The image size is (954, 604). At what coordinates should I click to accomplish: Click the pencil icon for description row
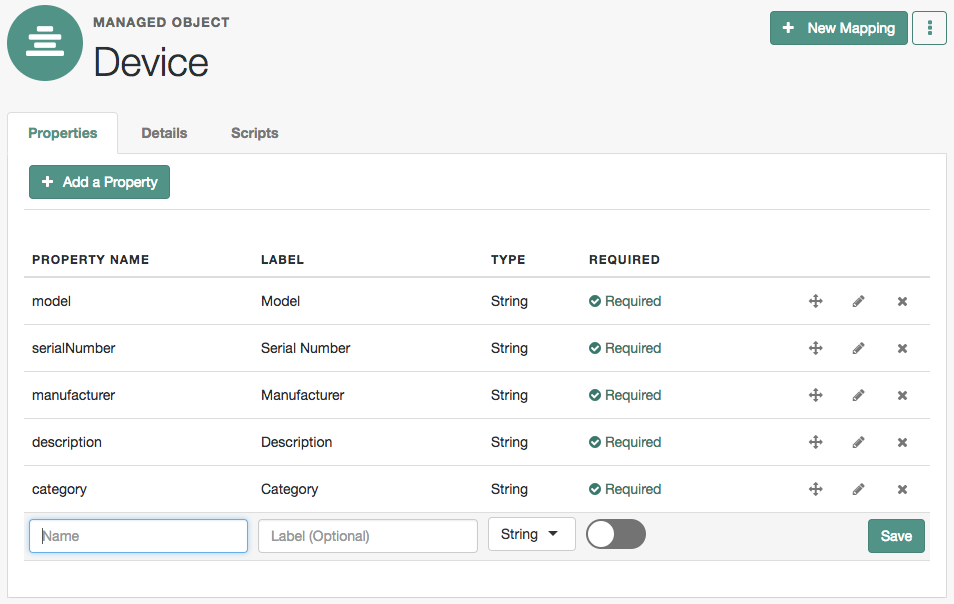pos(858,442)
